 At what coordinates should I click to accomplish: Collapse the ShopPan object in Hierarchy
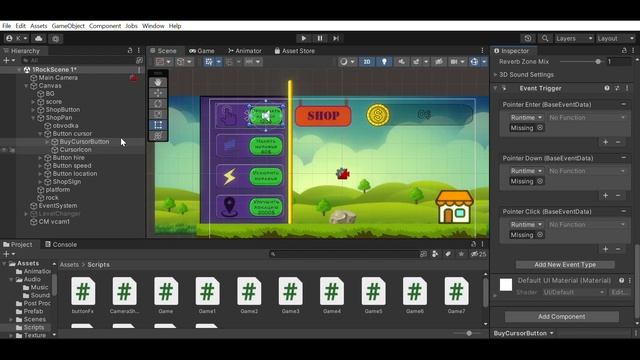pyautogui.click(x=33, y=118)
